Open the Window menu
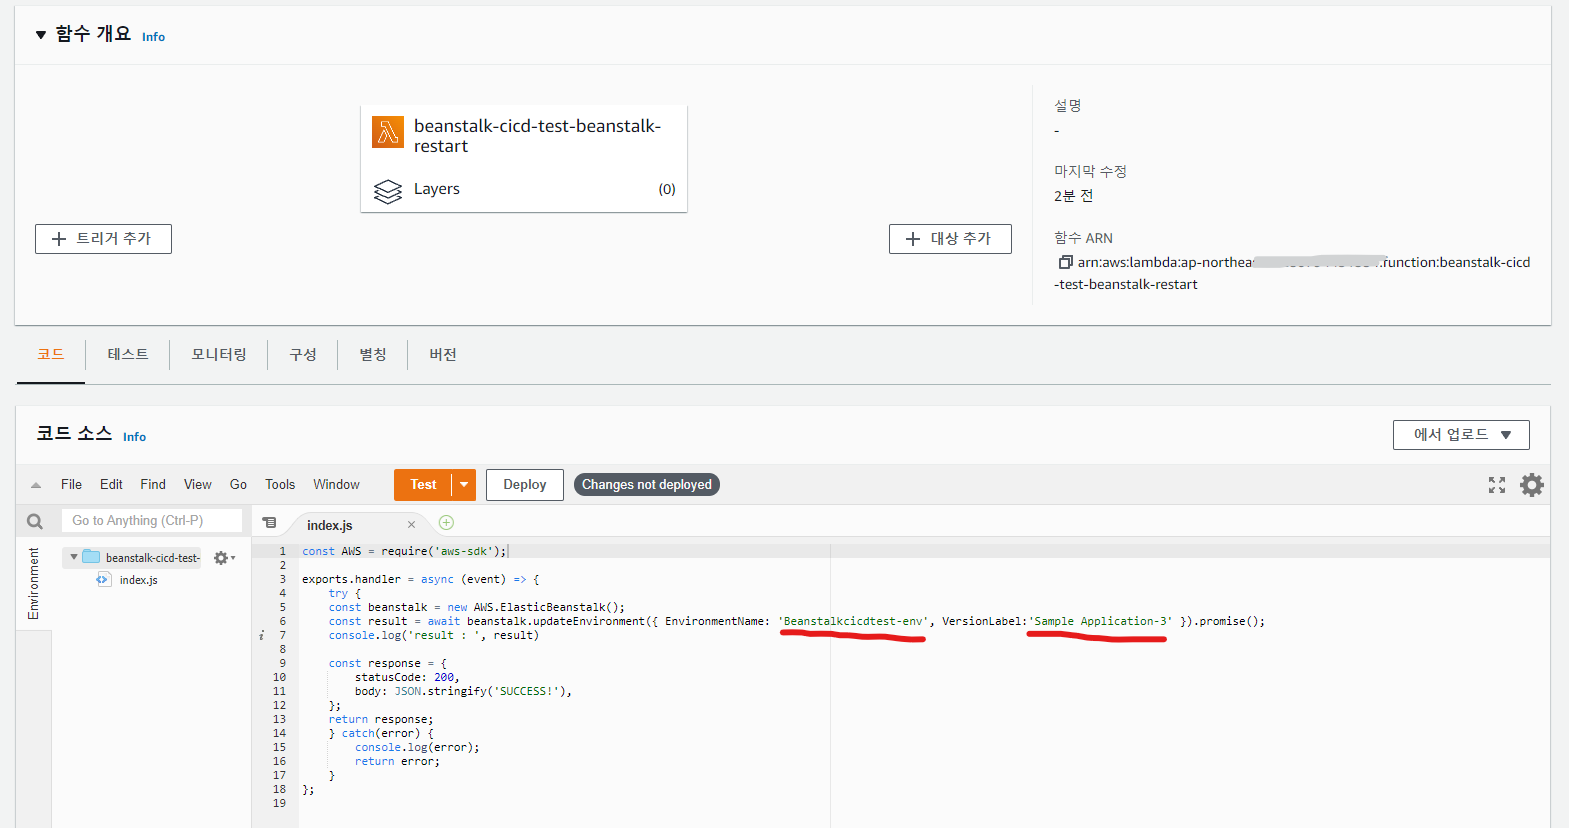Screen dimensions: 1569x828 (x=336, y=485)
